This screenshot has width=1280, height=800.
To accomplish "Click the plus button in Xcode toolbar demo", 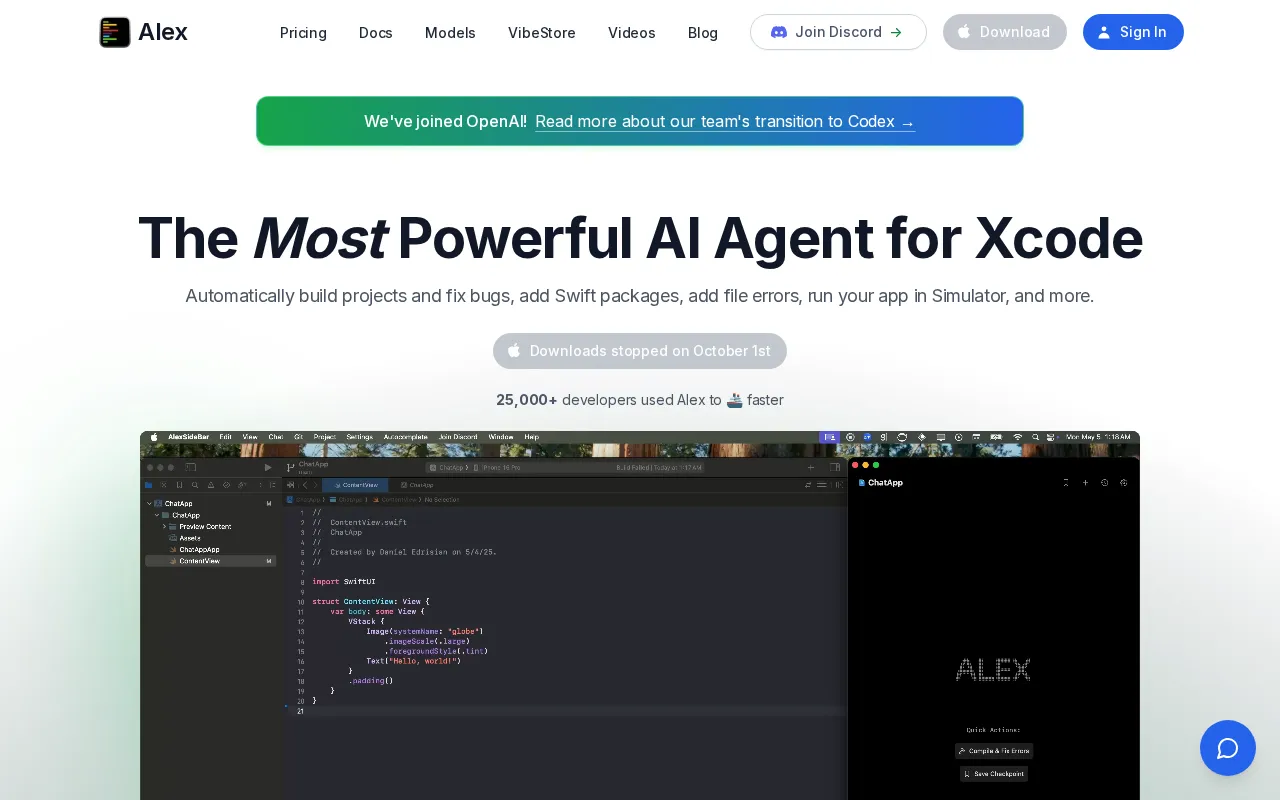I will (x=811, y=467).
